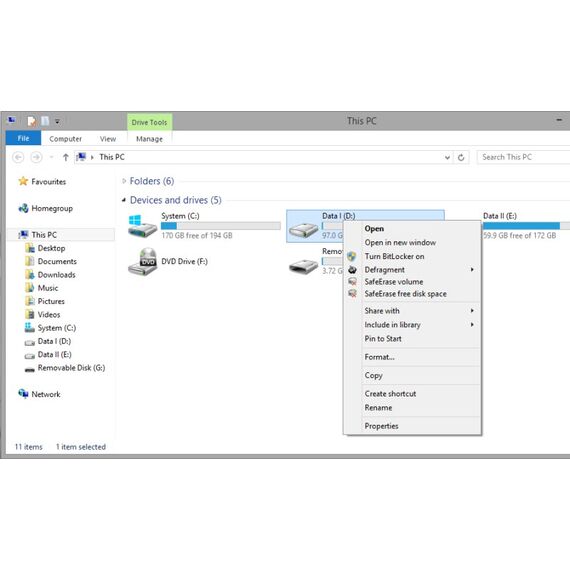Viewport: 570px width, 570px height.
Task: Expand the Include in library submenu arrow
Action: pos(472,324)
